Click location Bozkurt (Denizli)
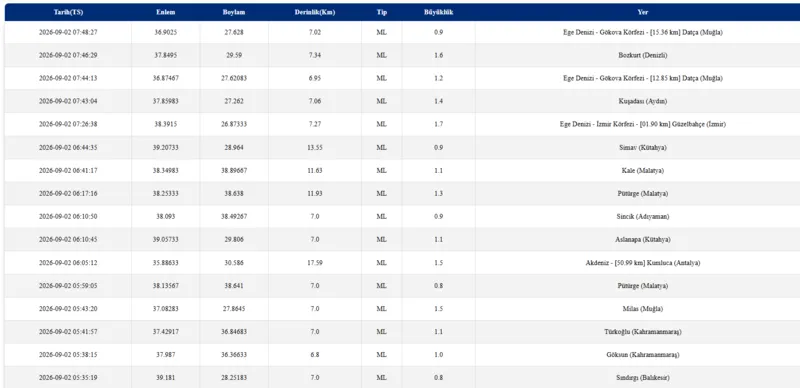Screen dimensions: 800x388 coord(642,55)
